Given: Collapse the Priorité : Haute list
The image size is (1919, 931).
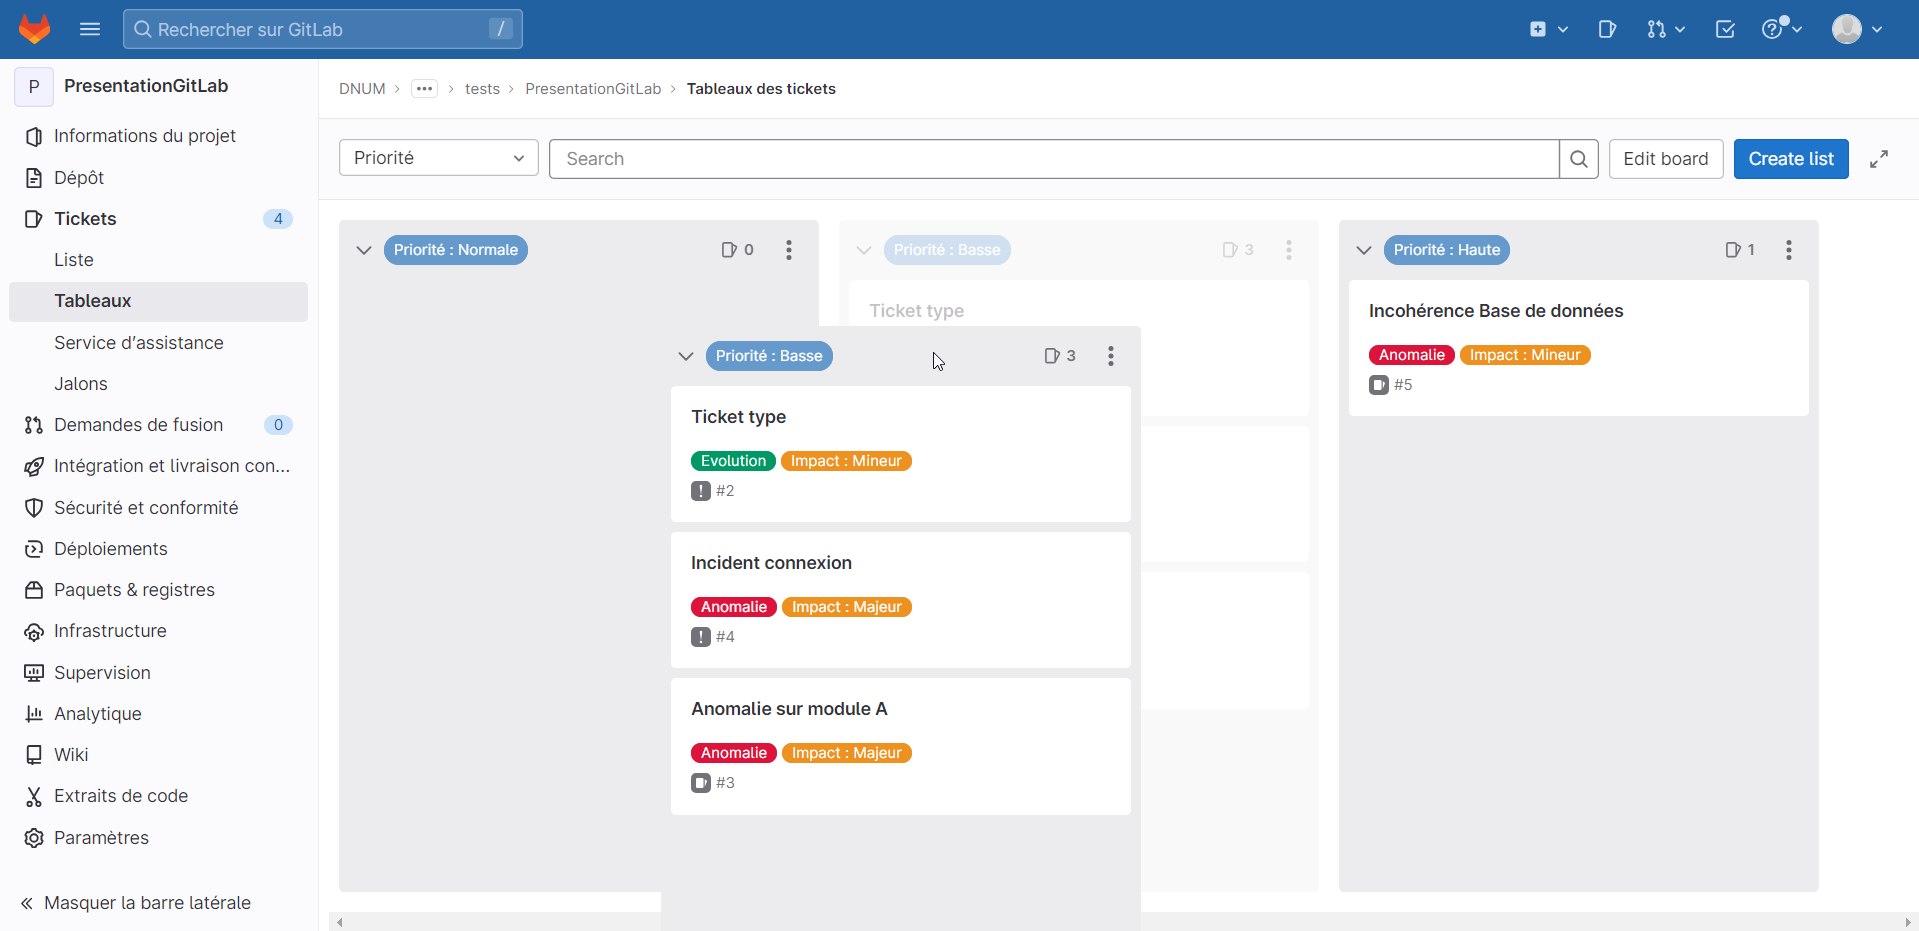Looking at the screenshot, I should tap(1364, 250).
